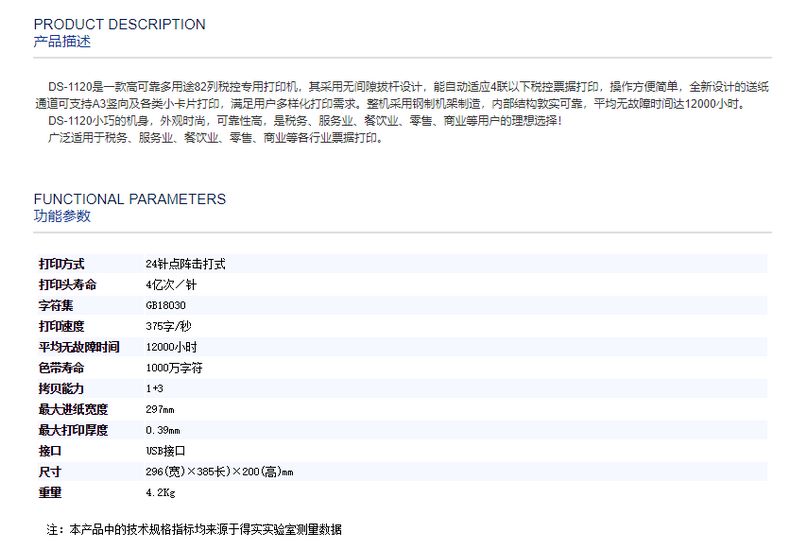Screen dimensions: 790x550
Task: Click the line starting 广泛适用于税务
Action: pyautogui.click(x=216, y=138)
